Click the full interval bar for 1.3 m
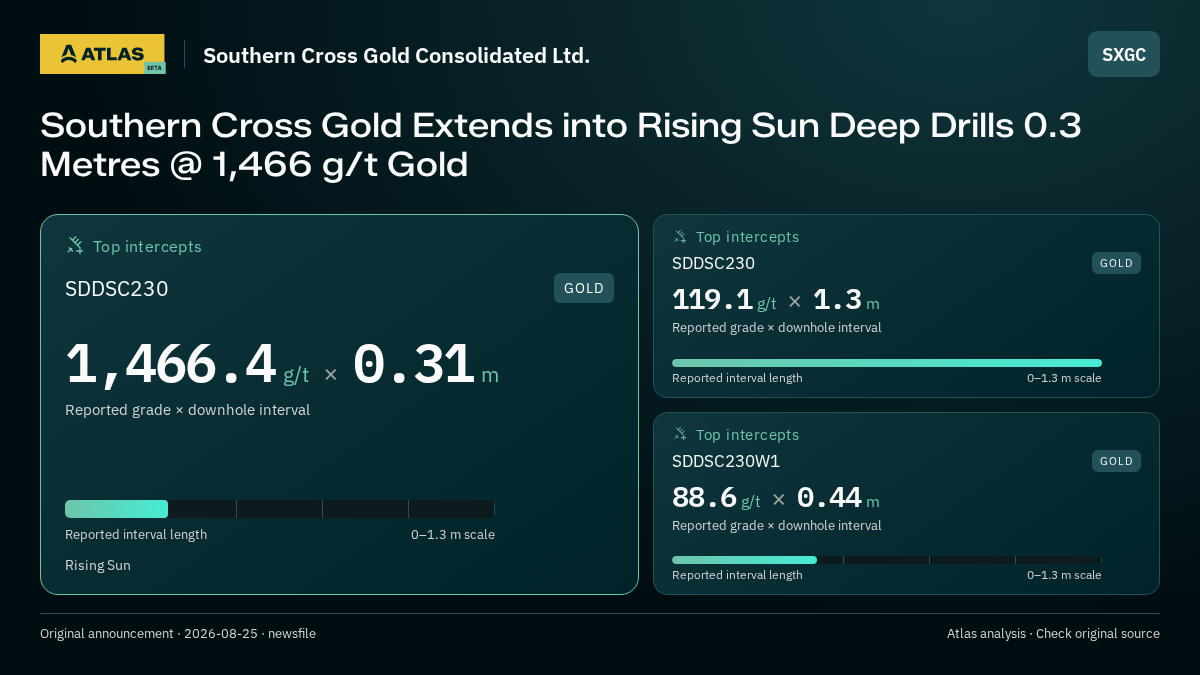The image size is (1200, 675). tap(887, 363)
